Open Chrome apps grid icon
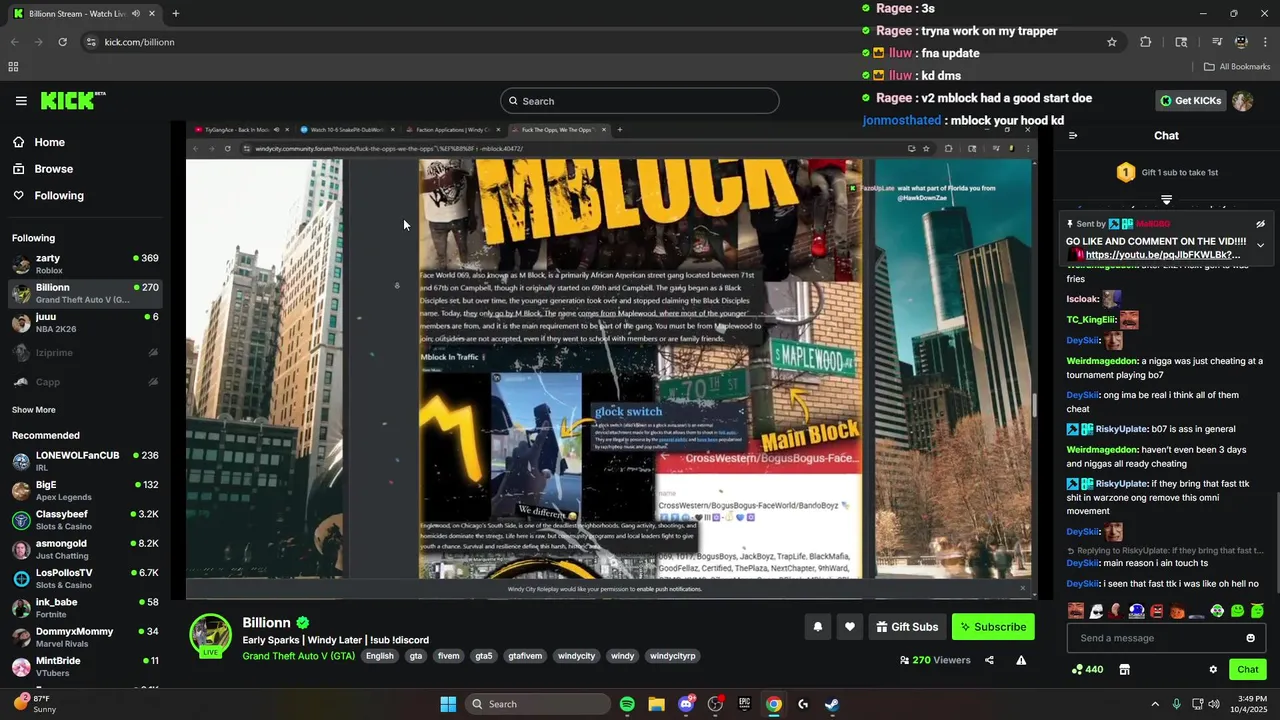The width and height of the screenshot is (1280, 720). (x=13, y=67)
